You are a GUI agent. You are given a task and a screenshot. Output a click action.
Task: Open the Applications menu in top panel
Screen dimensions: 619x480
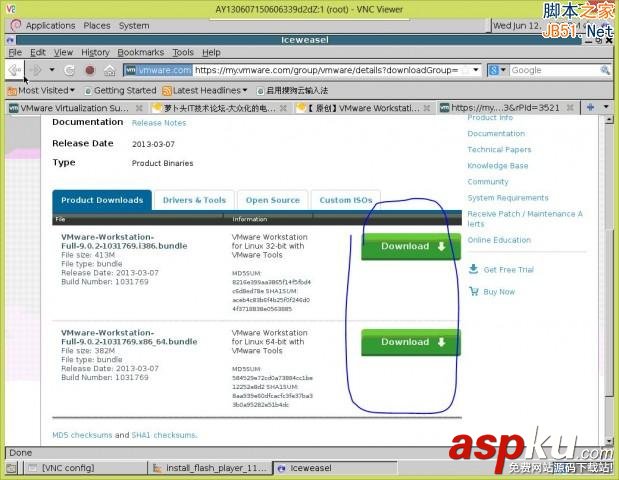[x=50, y=26]
